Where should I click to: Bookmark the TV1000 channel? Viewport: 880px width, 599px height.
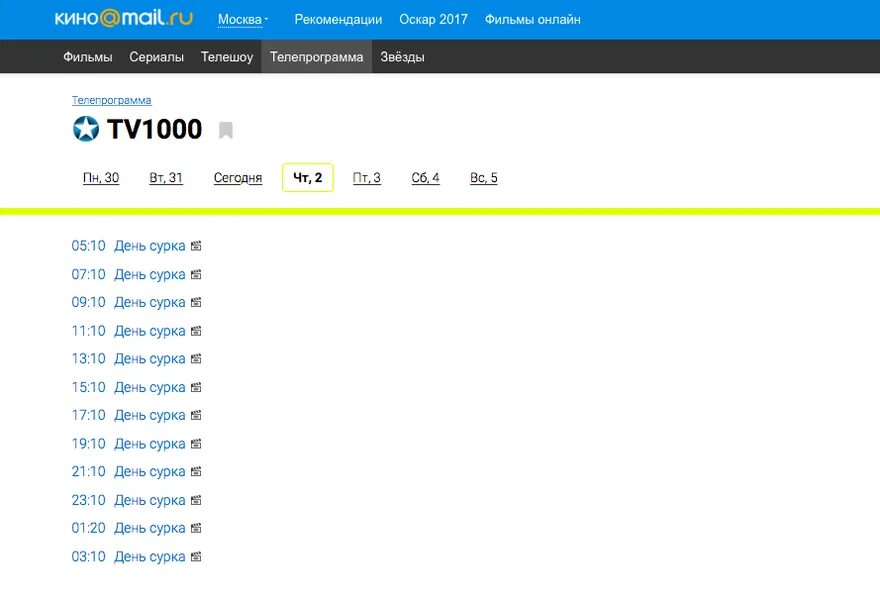pyautogui.click(x=226, y=130)
